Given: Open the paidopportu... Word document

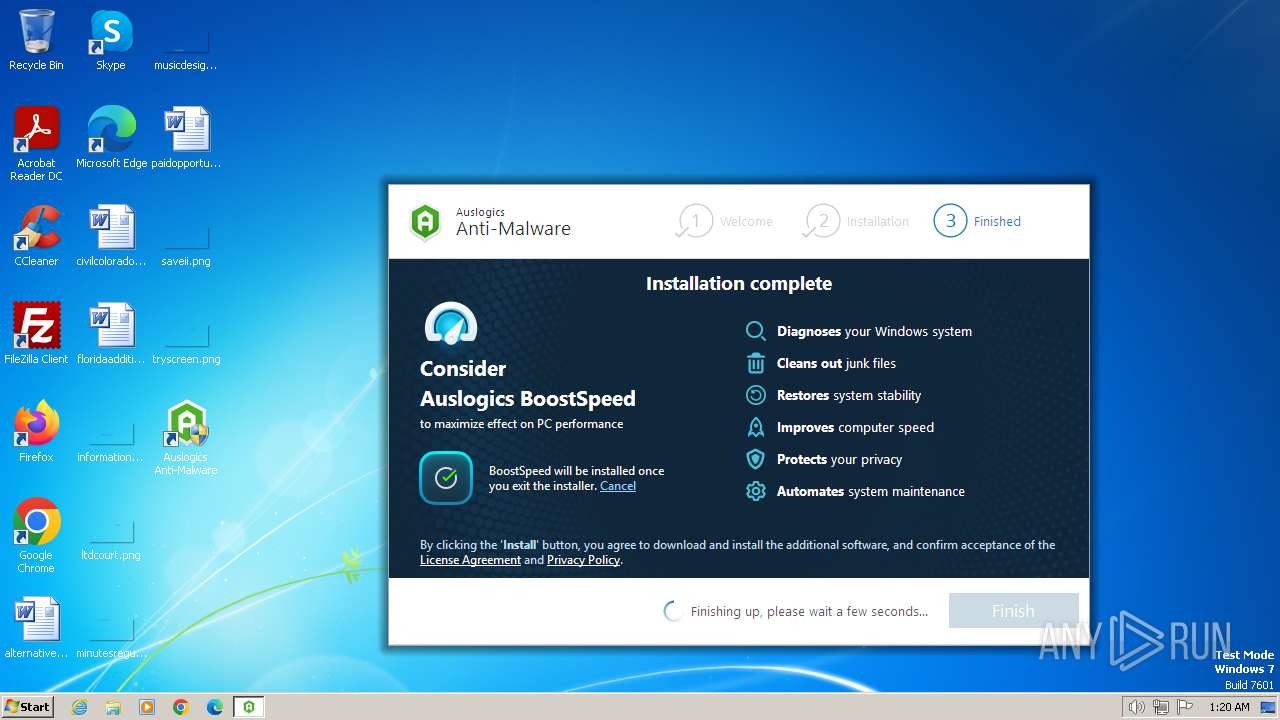Looking at the screenshot, I should click(x=186, y=138).
